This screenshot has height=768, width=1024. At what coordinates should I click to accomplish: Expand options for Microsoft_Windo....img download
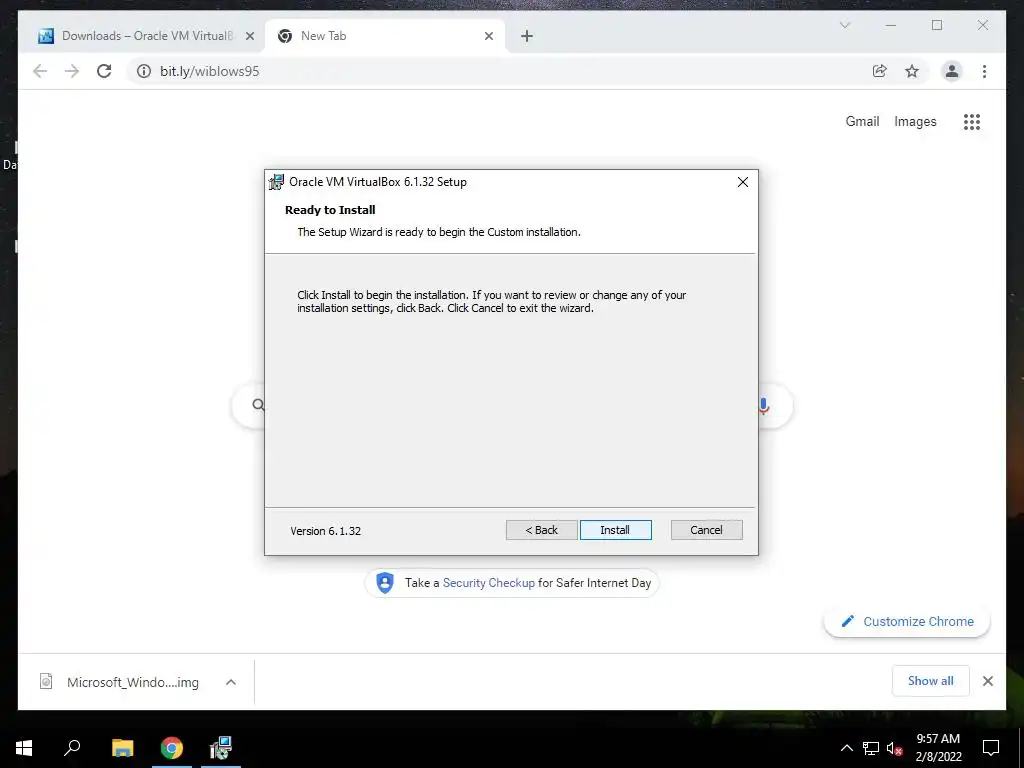pyautogui.click(x=231, y=682)
